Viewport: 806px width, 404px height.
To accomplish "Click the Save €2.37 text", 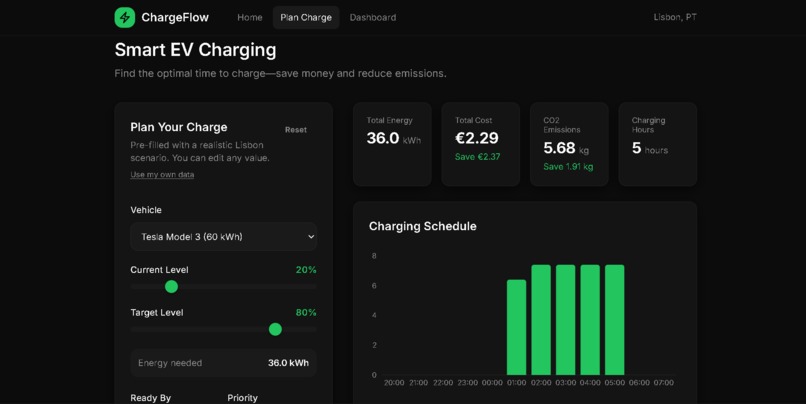I will point(478,157).
